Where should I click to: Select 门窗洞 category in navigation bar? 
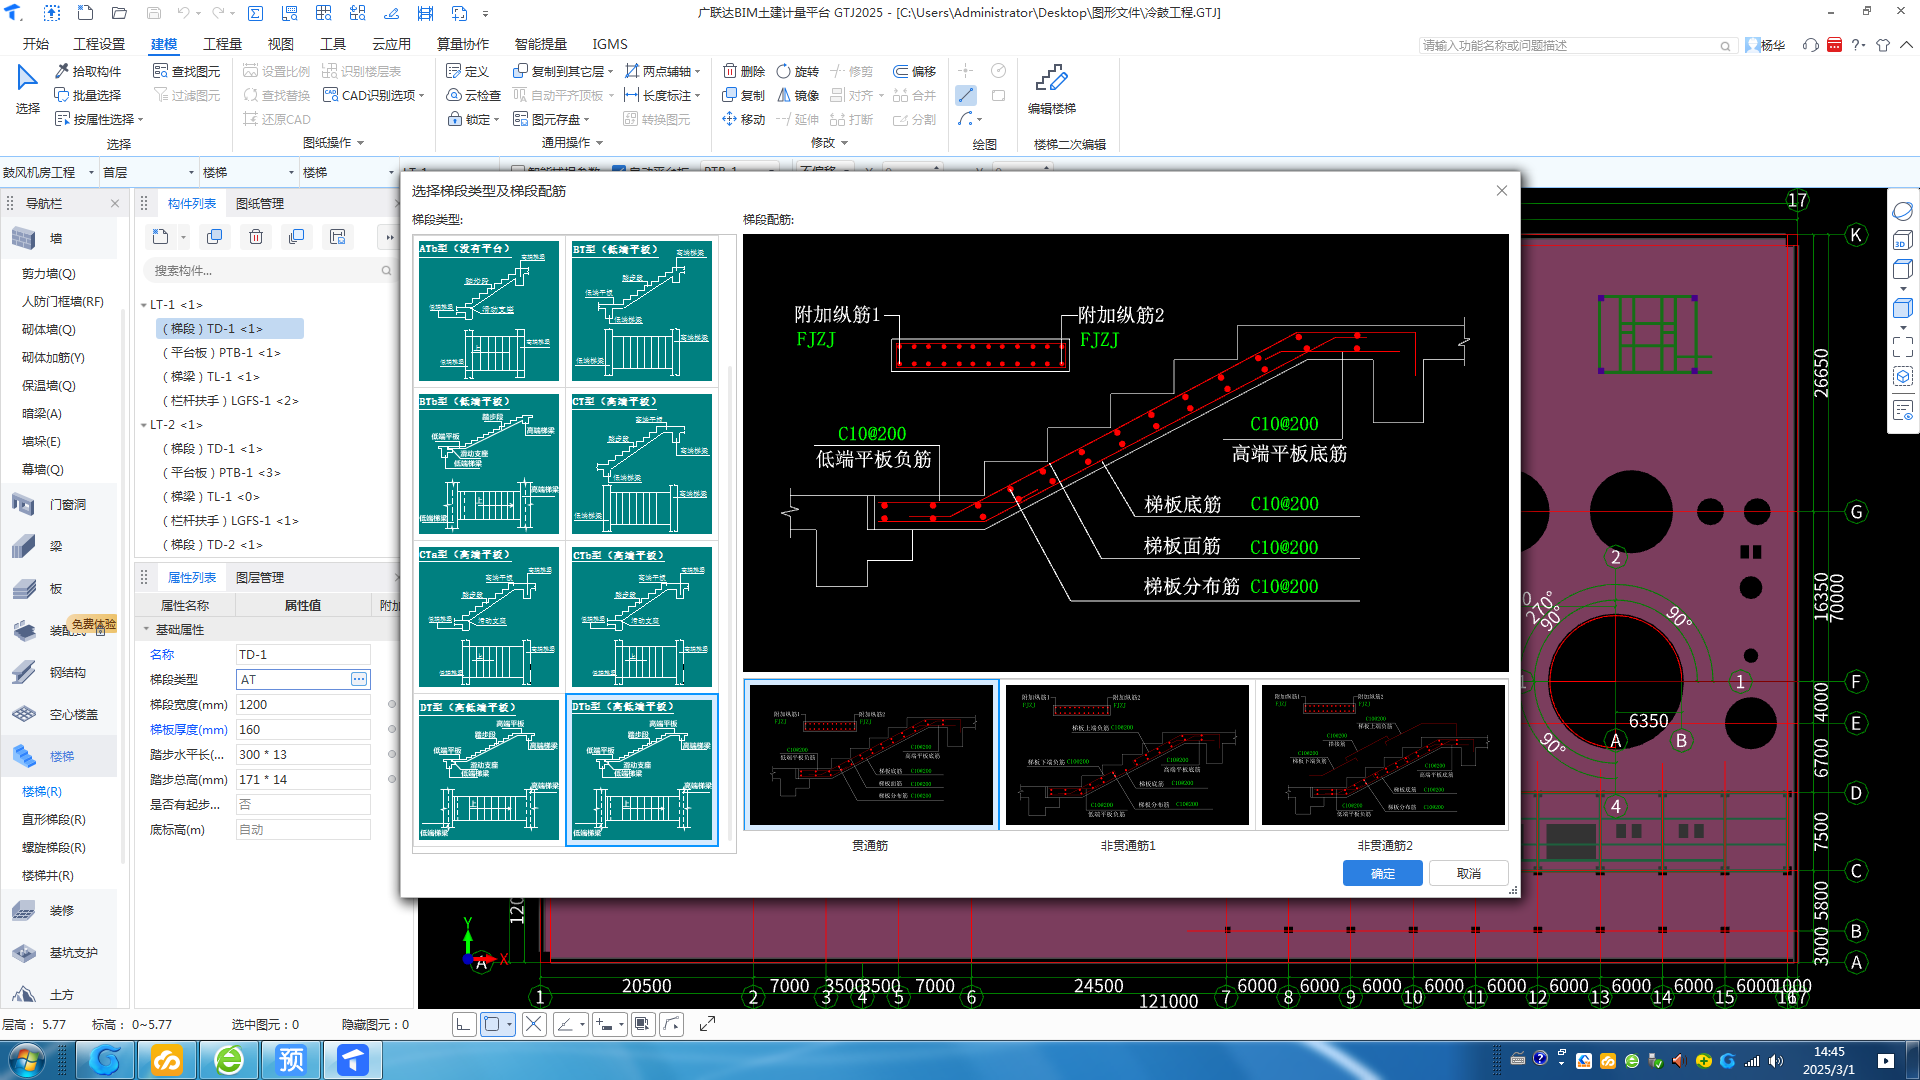pos(60,504)
